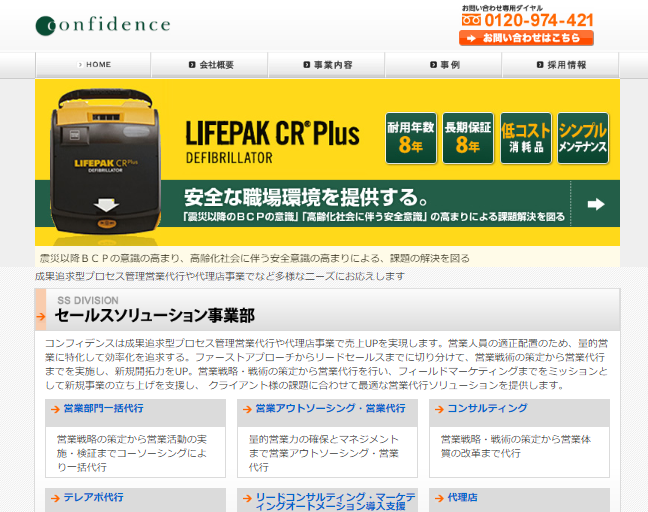Open the コンサルティング link
The image size is (648, 512).
click(x=487, y=408)
